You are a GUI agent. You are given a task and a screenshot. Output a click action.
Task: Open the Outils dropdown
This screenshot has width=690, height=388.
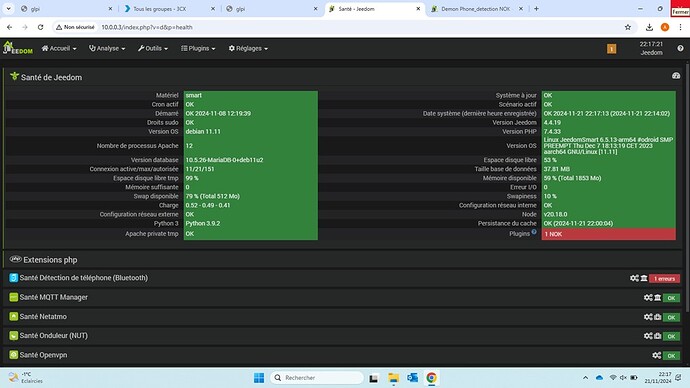click(153, 48)
